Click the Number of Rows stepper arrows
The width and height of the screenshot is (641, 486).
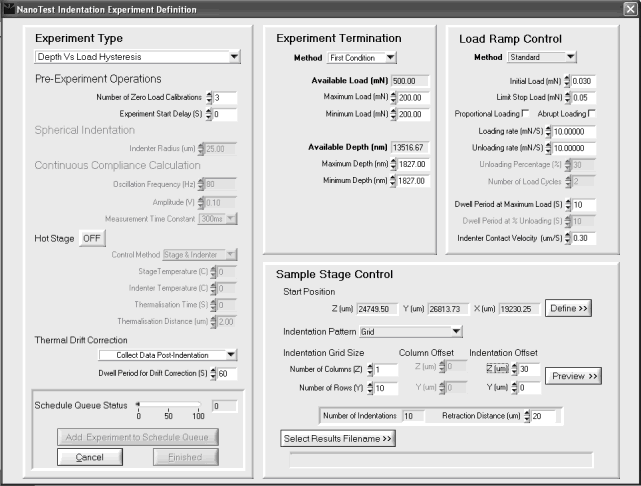click(x=370, y=388)
